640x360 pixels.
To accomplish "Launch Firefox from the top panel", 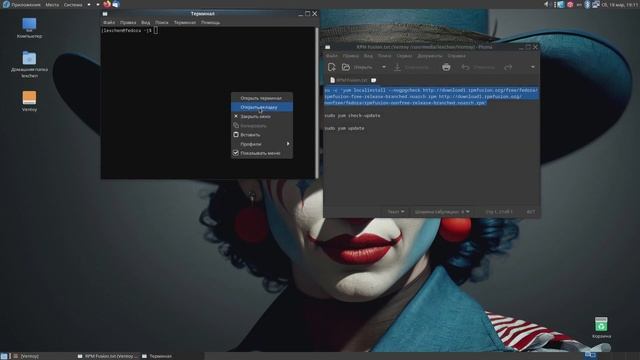I will click(x=107, y=4).
